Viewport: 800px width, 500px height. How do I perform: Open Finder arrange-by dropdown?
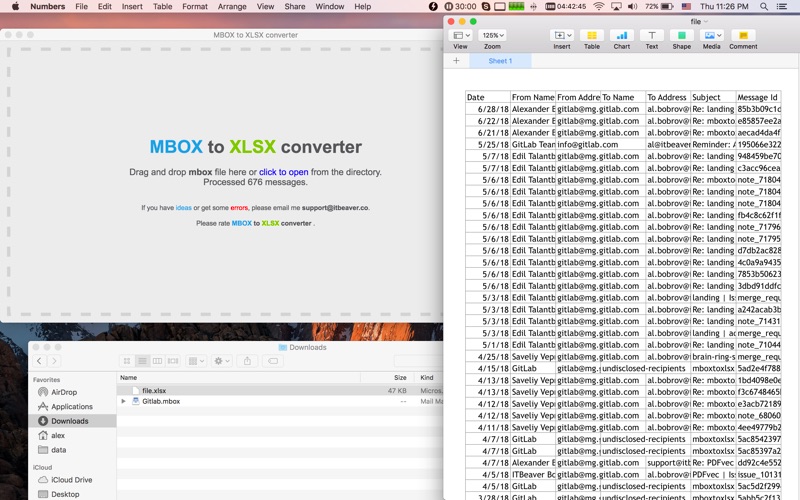click(x=196, y=361)
